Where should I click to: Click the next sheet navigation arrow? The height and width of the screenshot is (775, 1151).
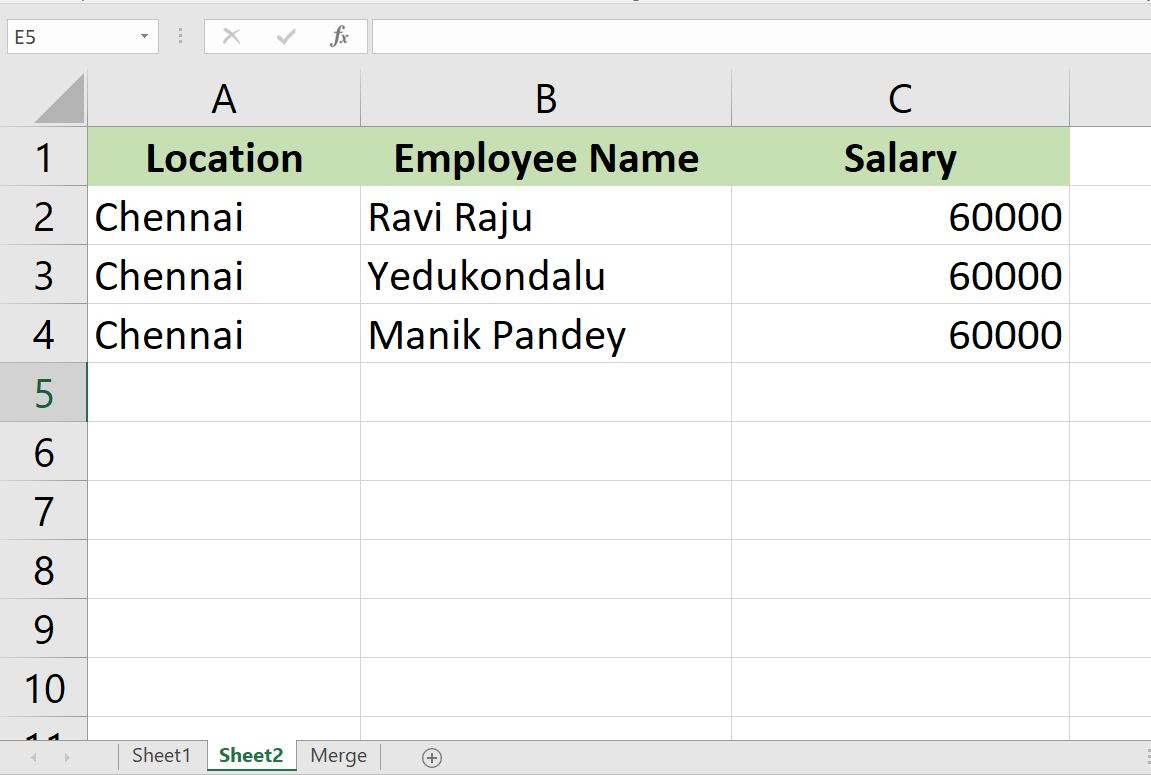[x=67, y=757]
